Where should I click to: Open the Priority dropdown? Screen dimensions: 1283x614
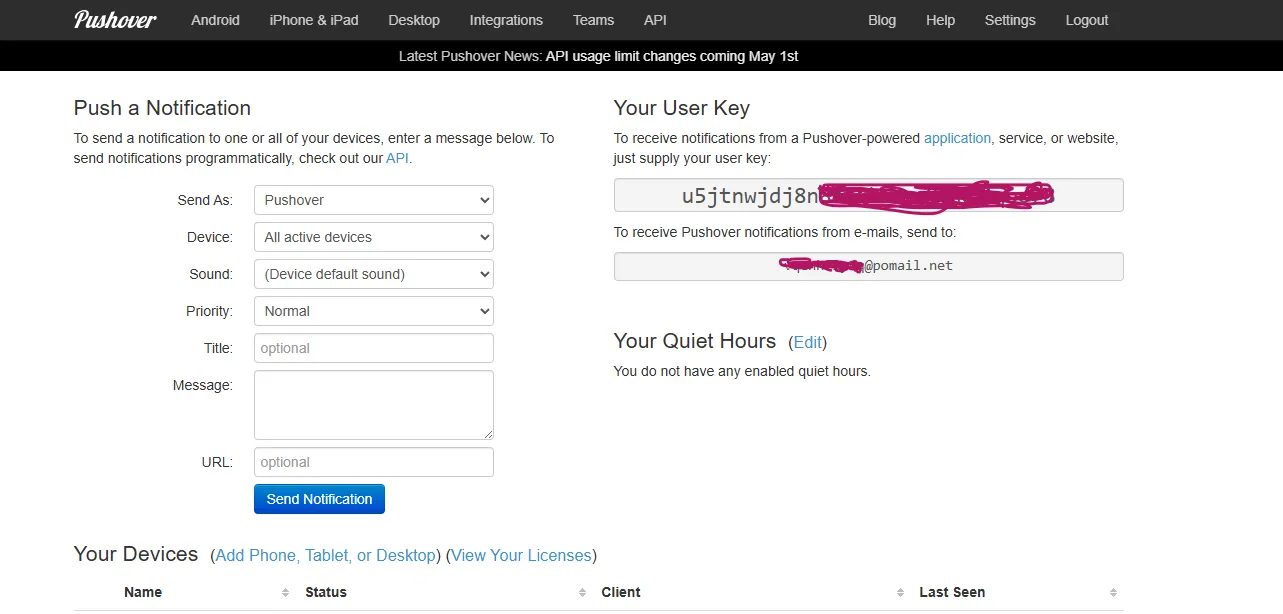[374, 311]
